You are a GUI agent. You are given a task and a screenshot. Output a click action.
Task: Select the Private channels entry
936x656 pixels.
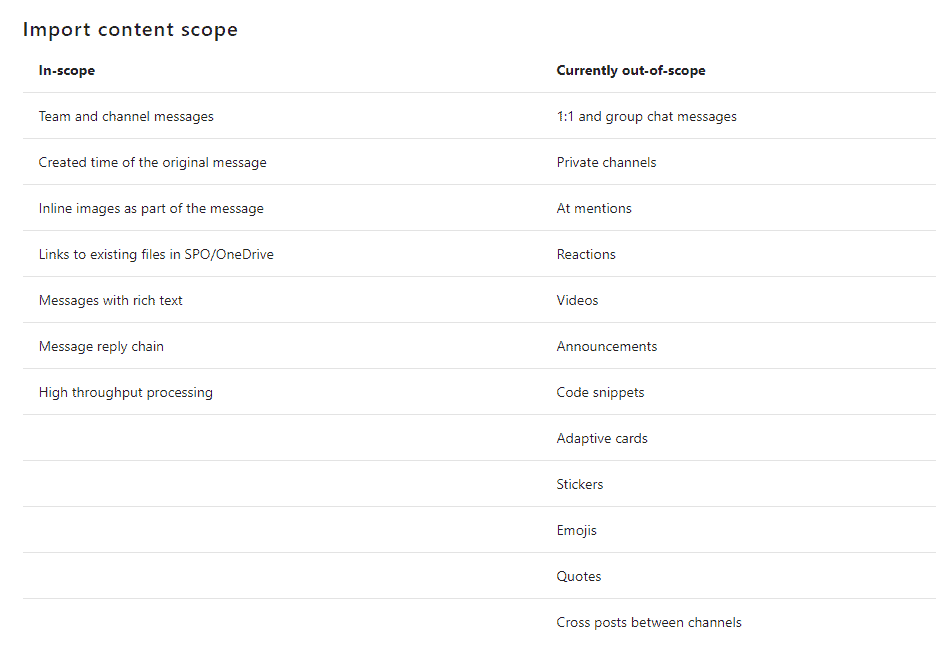(x=606, y=162)
